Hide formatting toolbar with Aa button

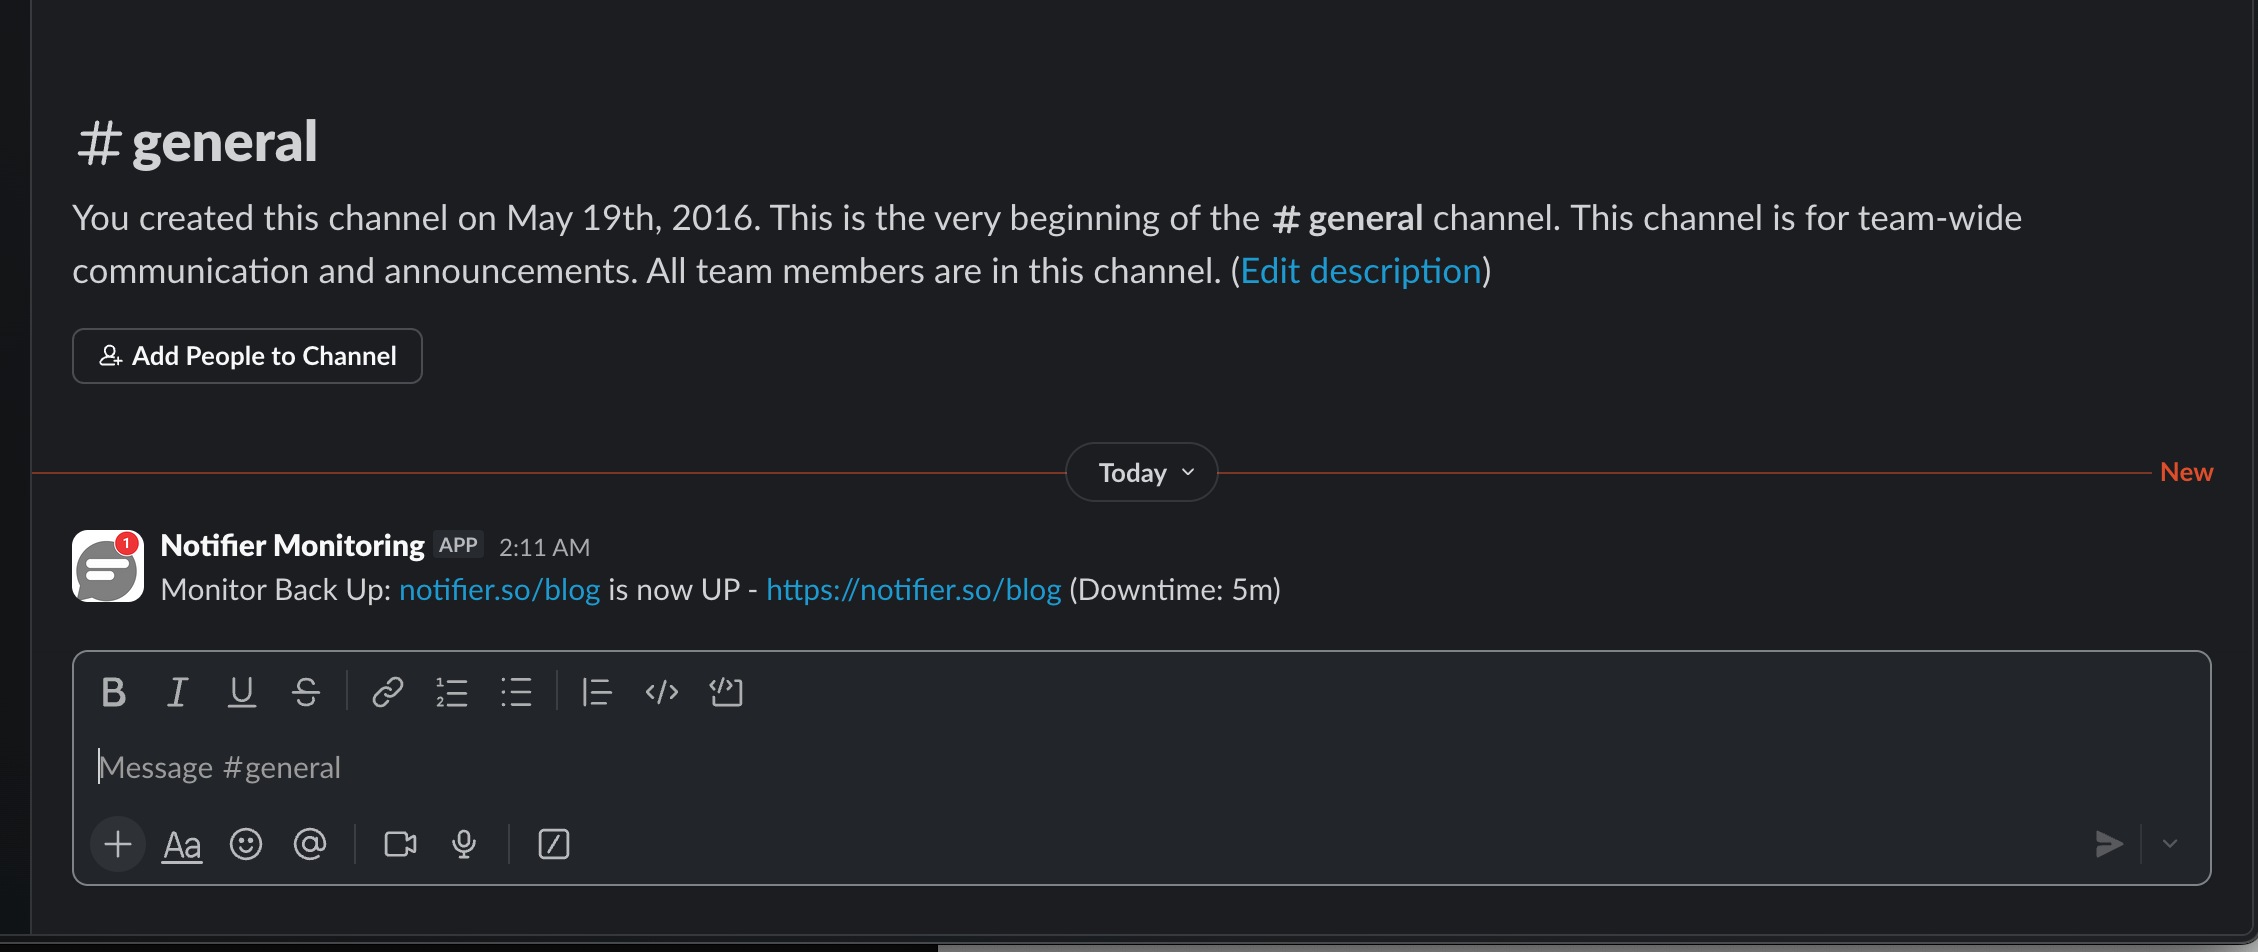[x=182, y=845]
